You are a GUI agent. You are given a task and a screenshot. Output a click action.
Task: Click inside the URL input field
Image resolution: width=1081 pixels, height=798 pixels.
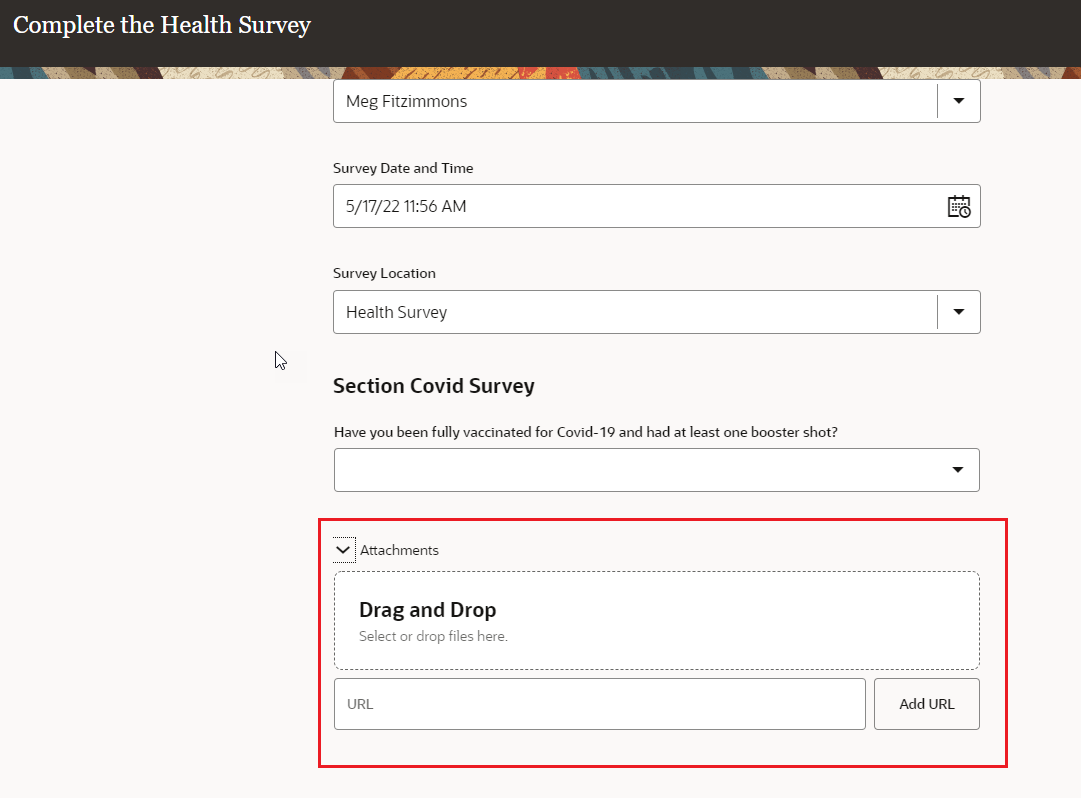pos(599,703)
